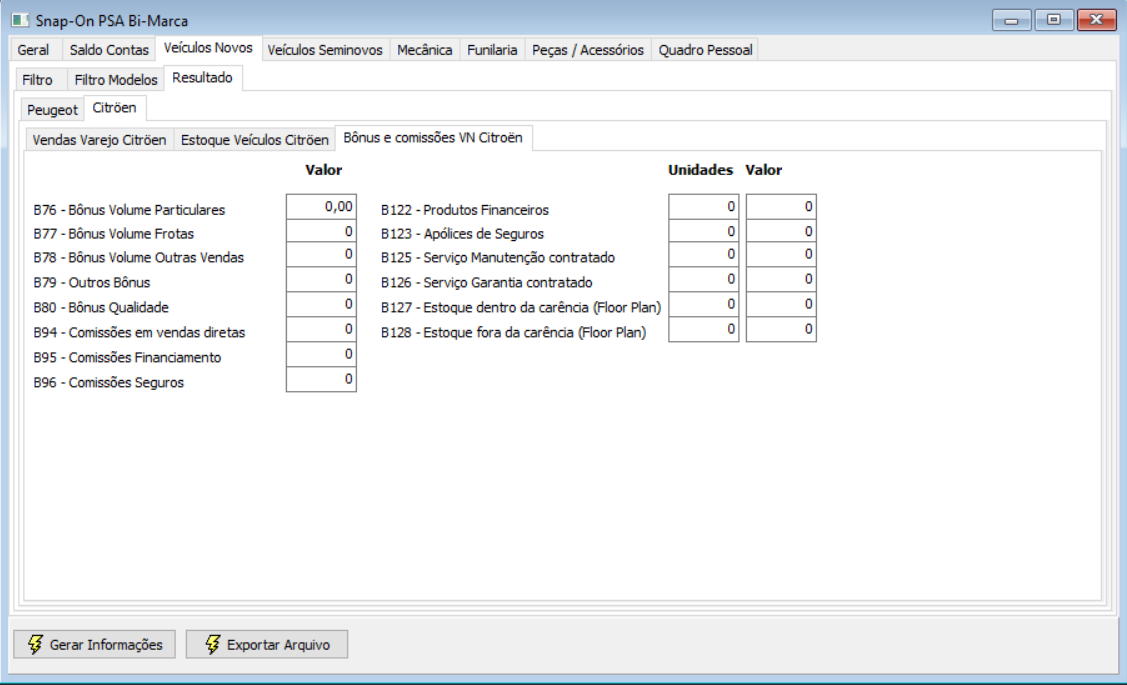Close the Snap-On PSA Bi-Marca window
This screenshot has width=1127, height=685.
pos(1096,20)
